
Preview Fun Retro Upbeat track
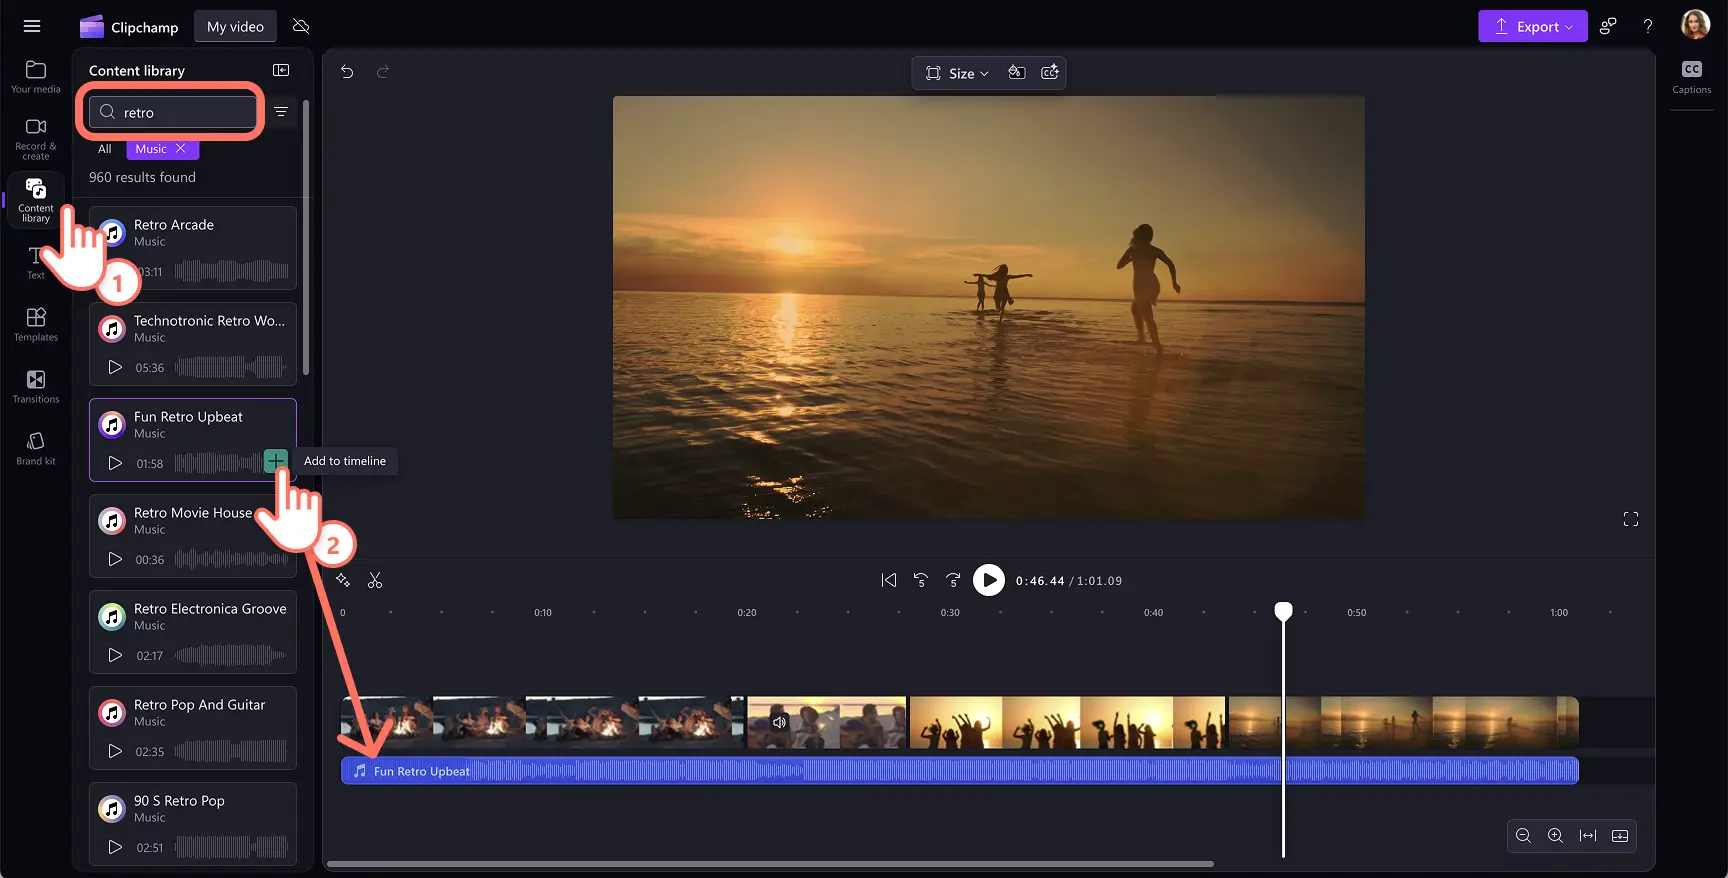click(115, 463)
